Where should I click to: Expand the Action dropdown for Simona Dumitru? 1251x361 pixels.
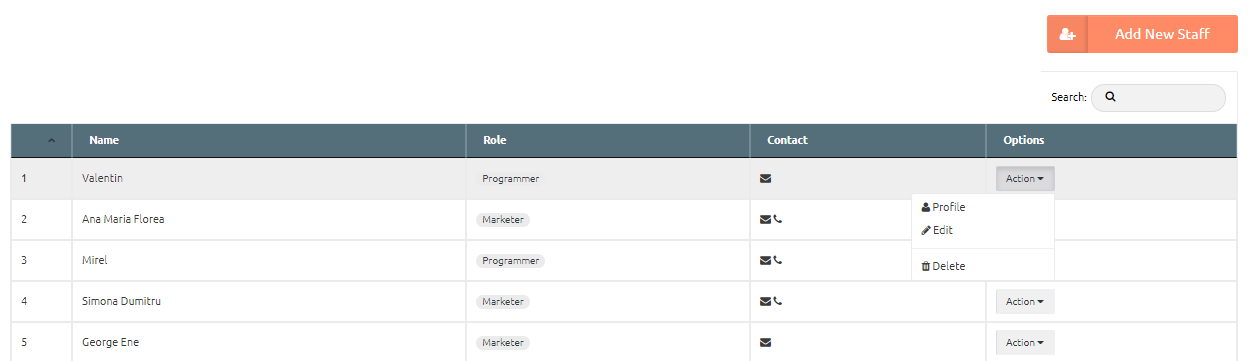[x=1025, y=301]
